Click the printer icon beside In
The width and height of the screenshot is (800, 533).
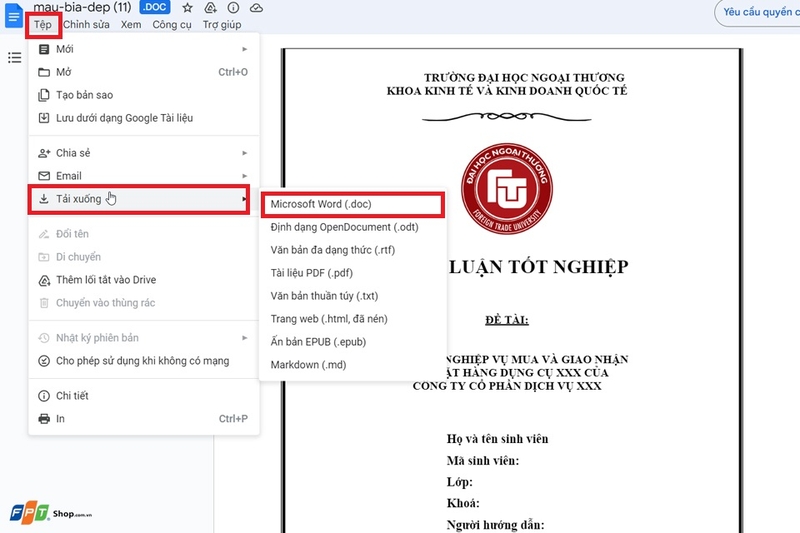click(44, 419)
